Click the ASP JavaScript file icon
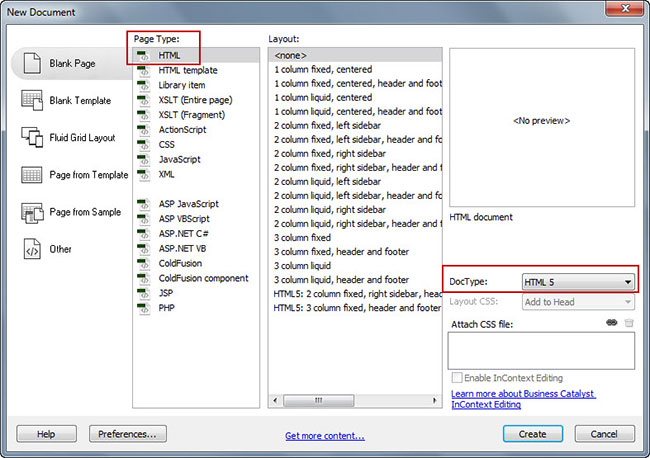The width and height of the screenshot is (650, 458). coord(143,204)
